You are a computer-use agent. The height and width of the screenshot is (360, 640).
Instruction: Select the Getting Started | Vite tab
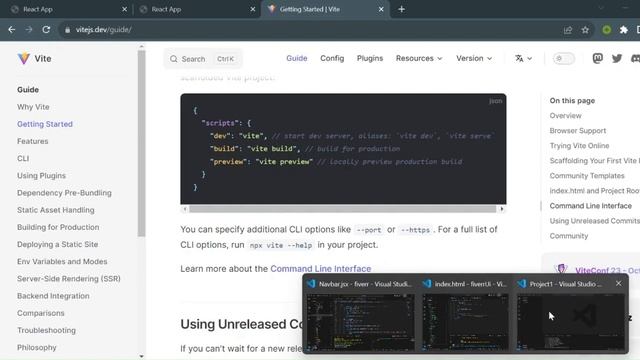coord(326,9)
